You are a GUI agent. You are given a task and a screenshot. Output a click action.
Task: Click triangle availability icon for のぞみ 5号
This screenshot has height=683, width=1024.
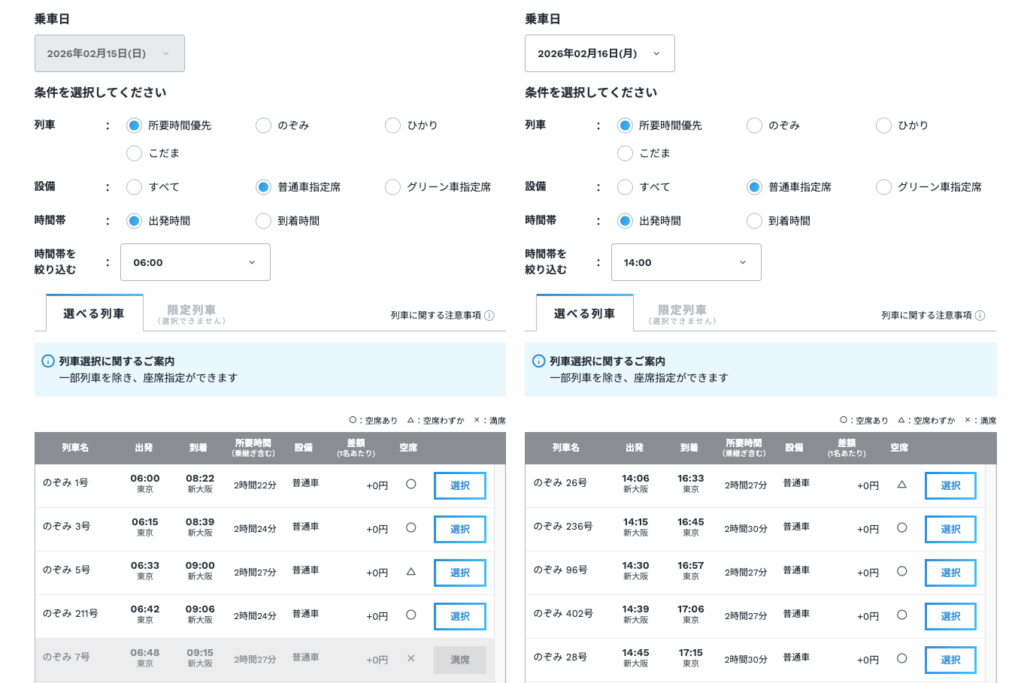pos(410,572)
